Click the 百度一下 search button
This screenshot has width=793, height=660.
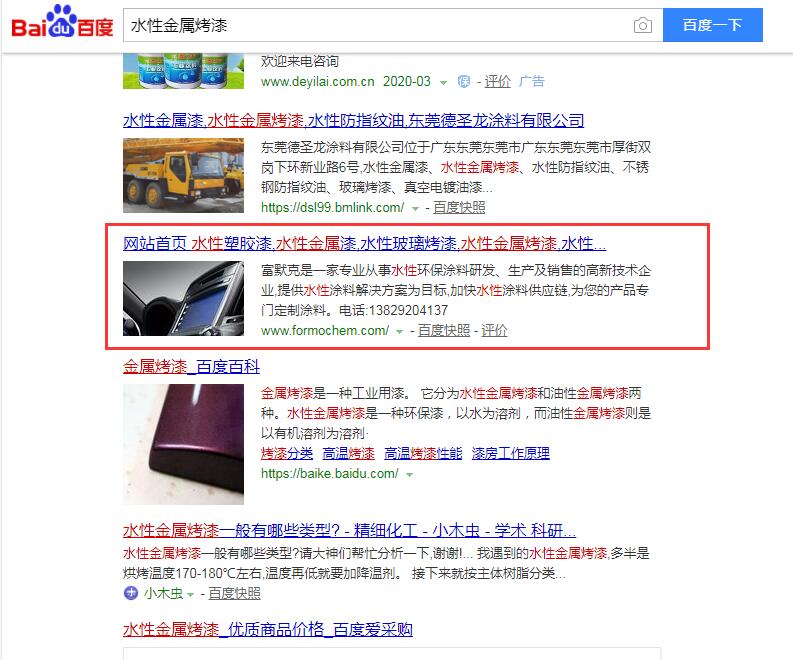713,25
